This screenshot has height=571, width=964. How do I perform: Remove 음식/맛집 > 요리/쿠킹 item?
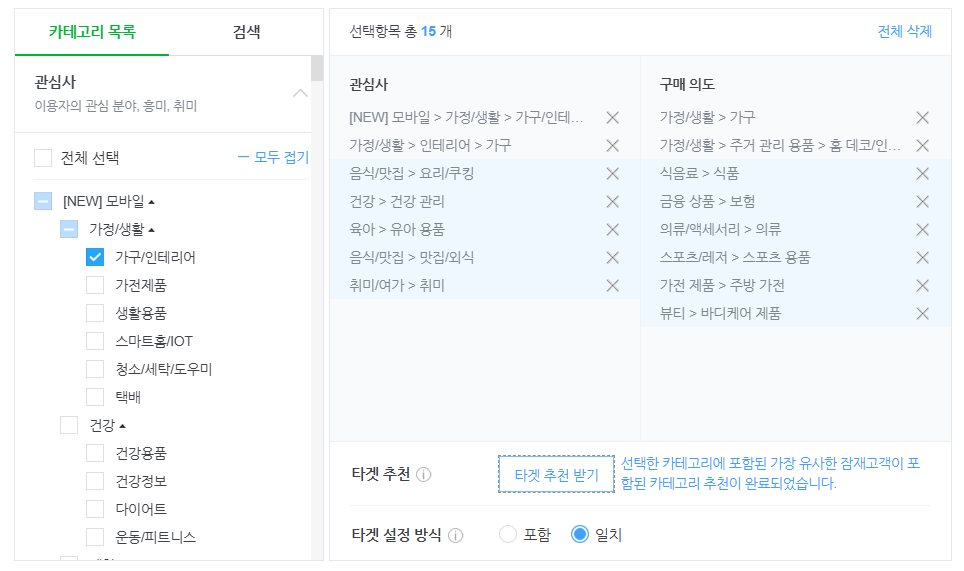tap(612, 174)
